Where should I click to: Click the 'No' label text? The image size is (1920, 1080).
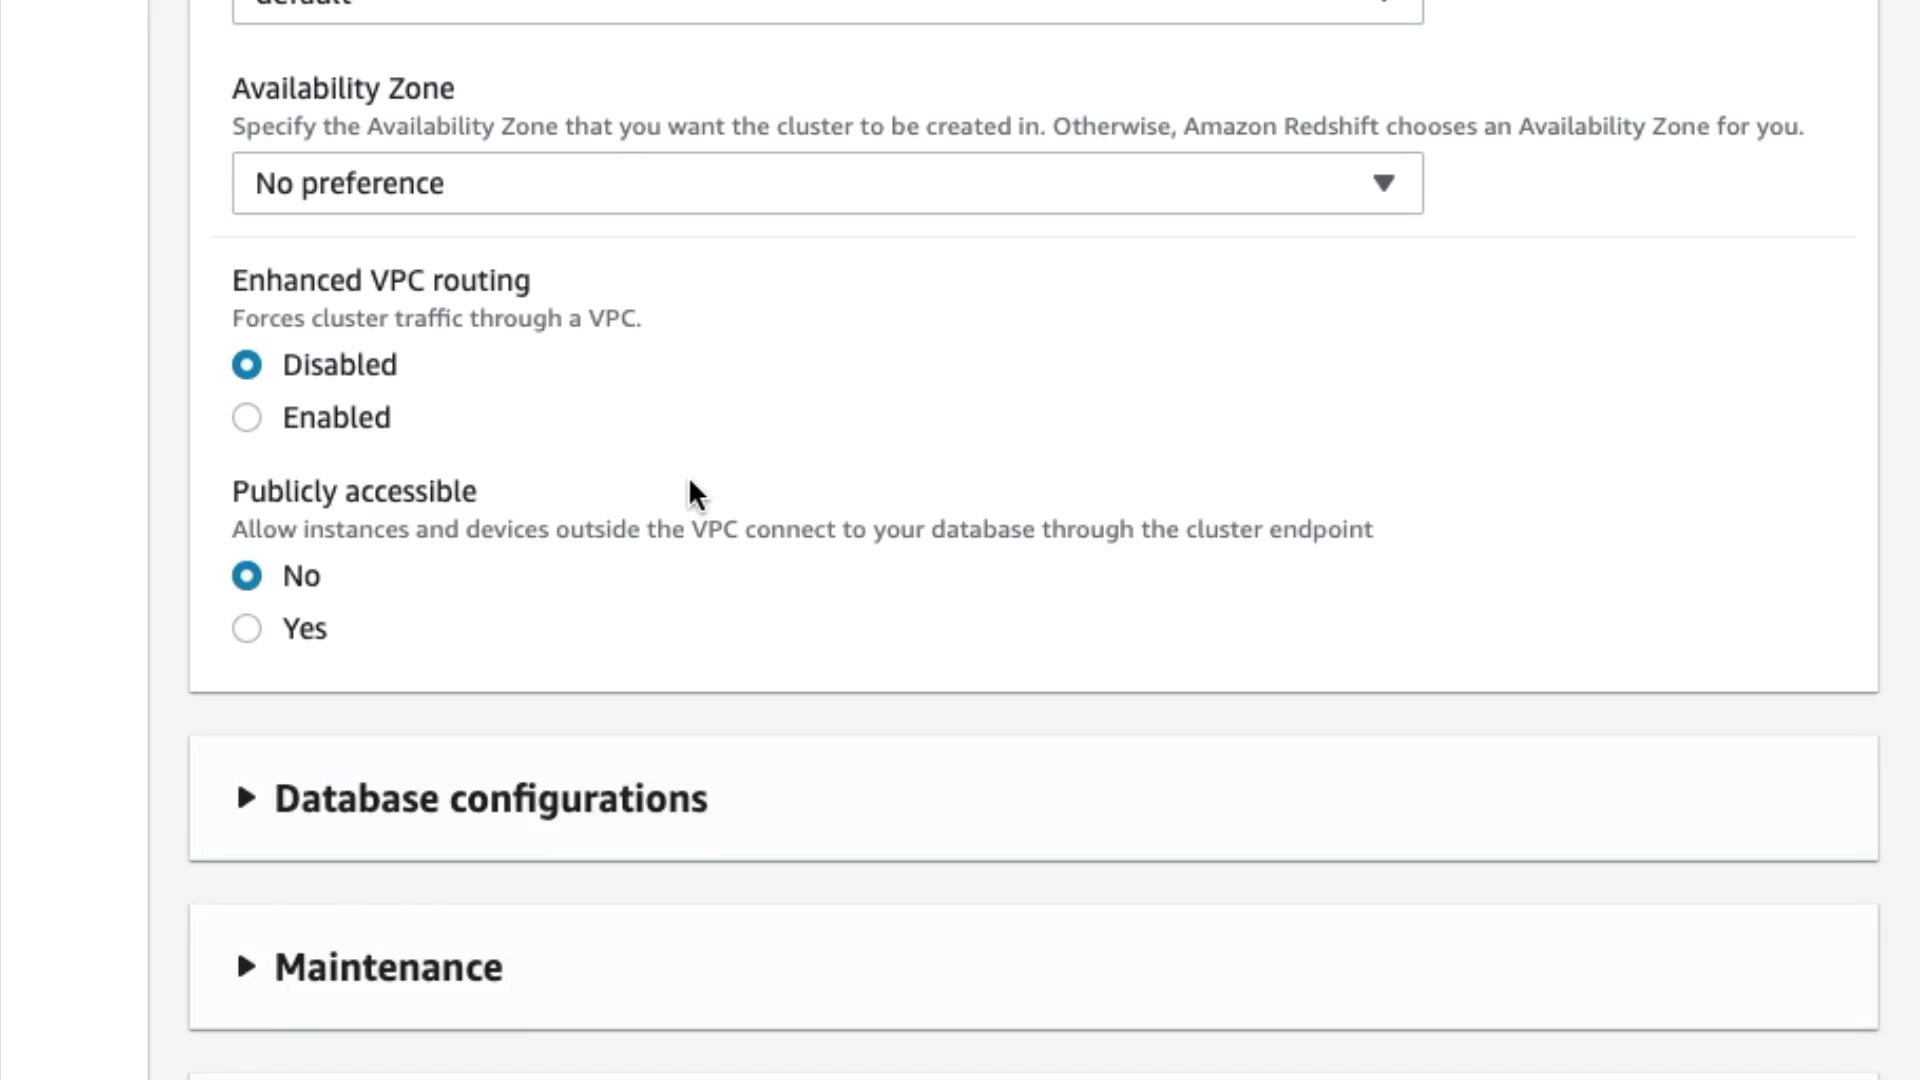(x=301, y=576)
